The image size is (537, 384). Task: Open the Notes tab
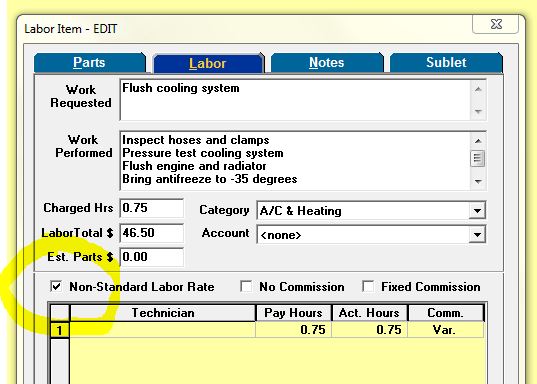[x=327, y=63]
